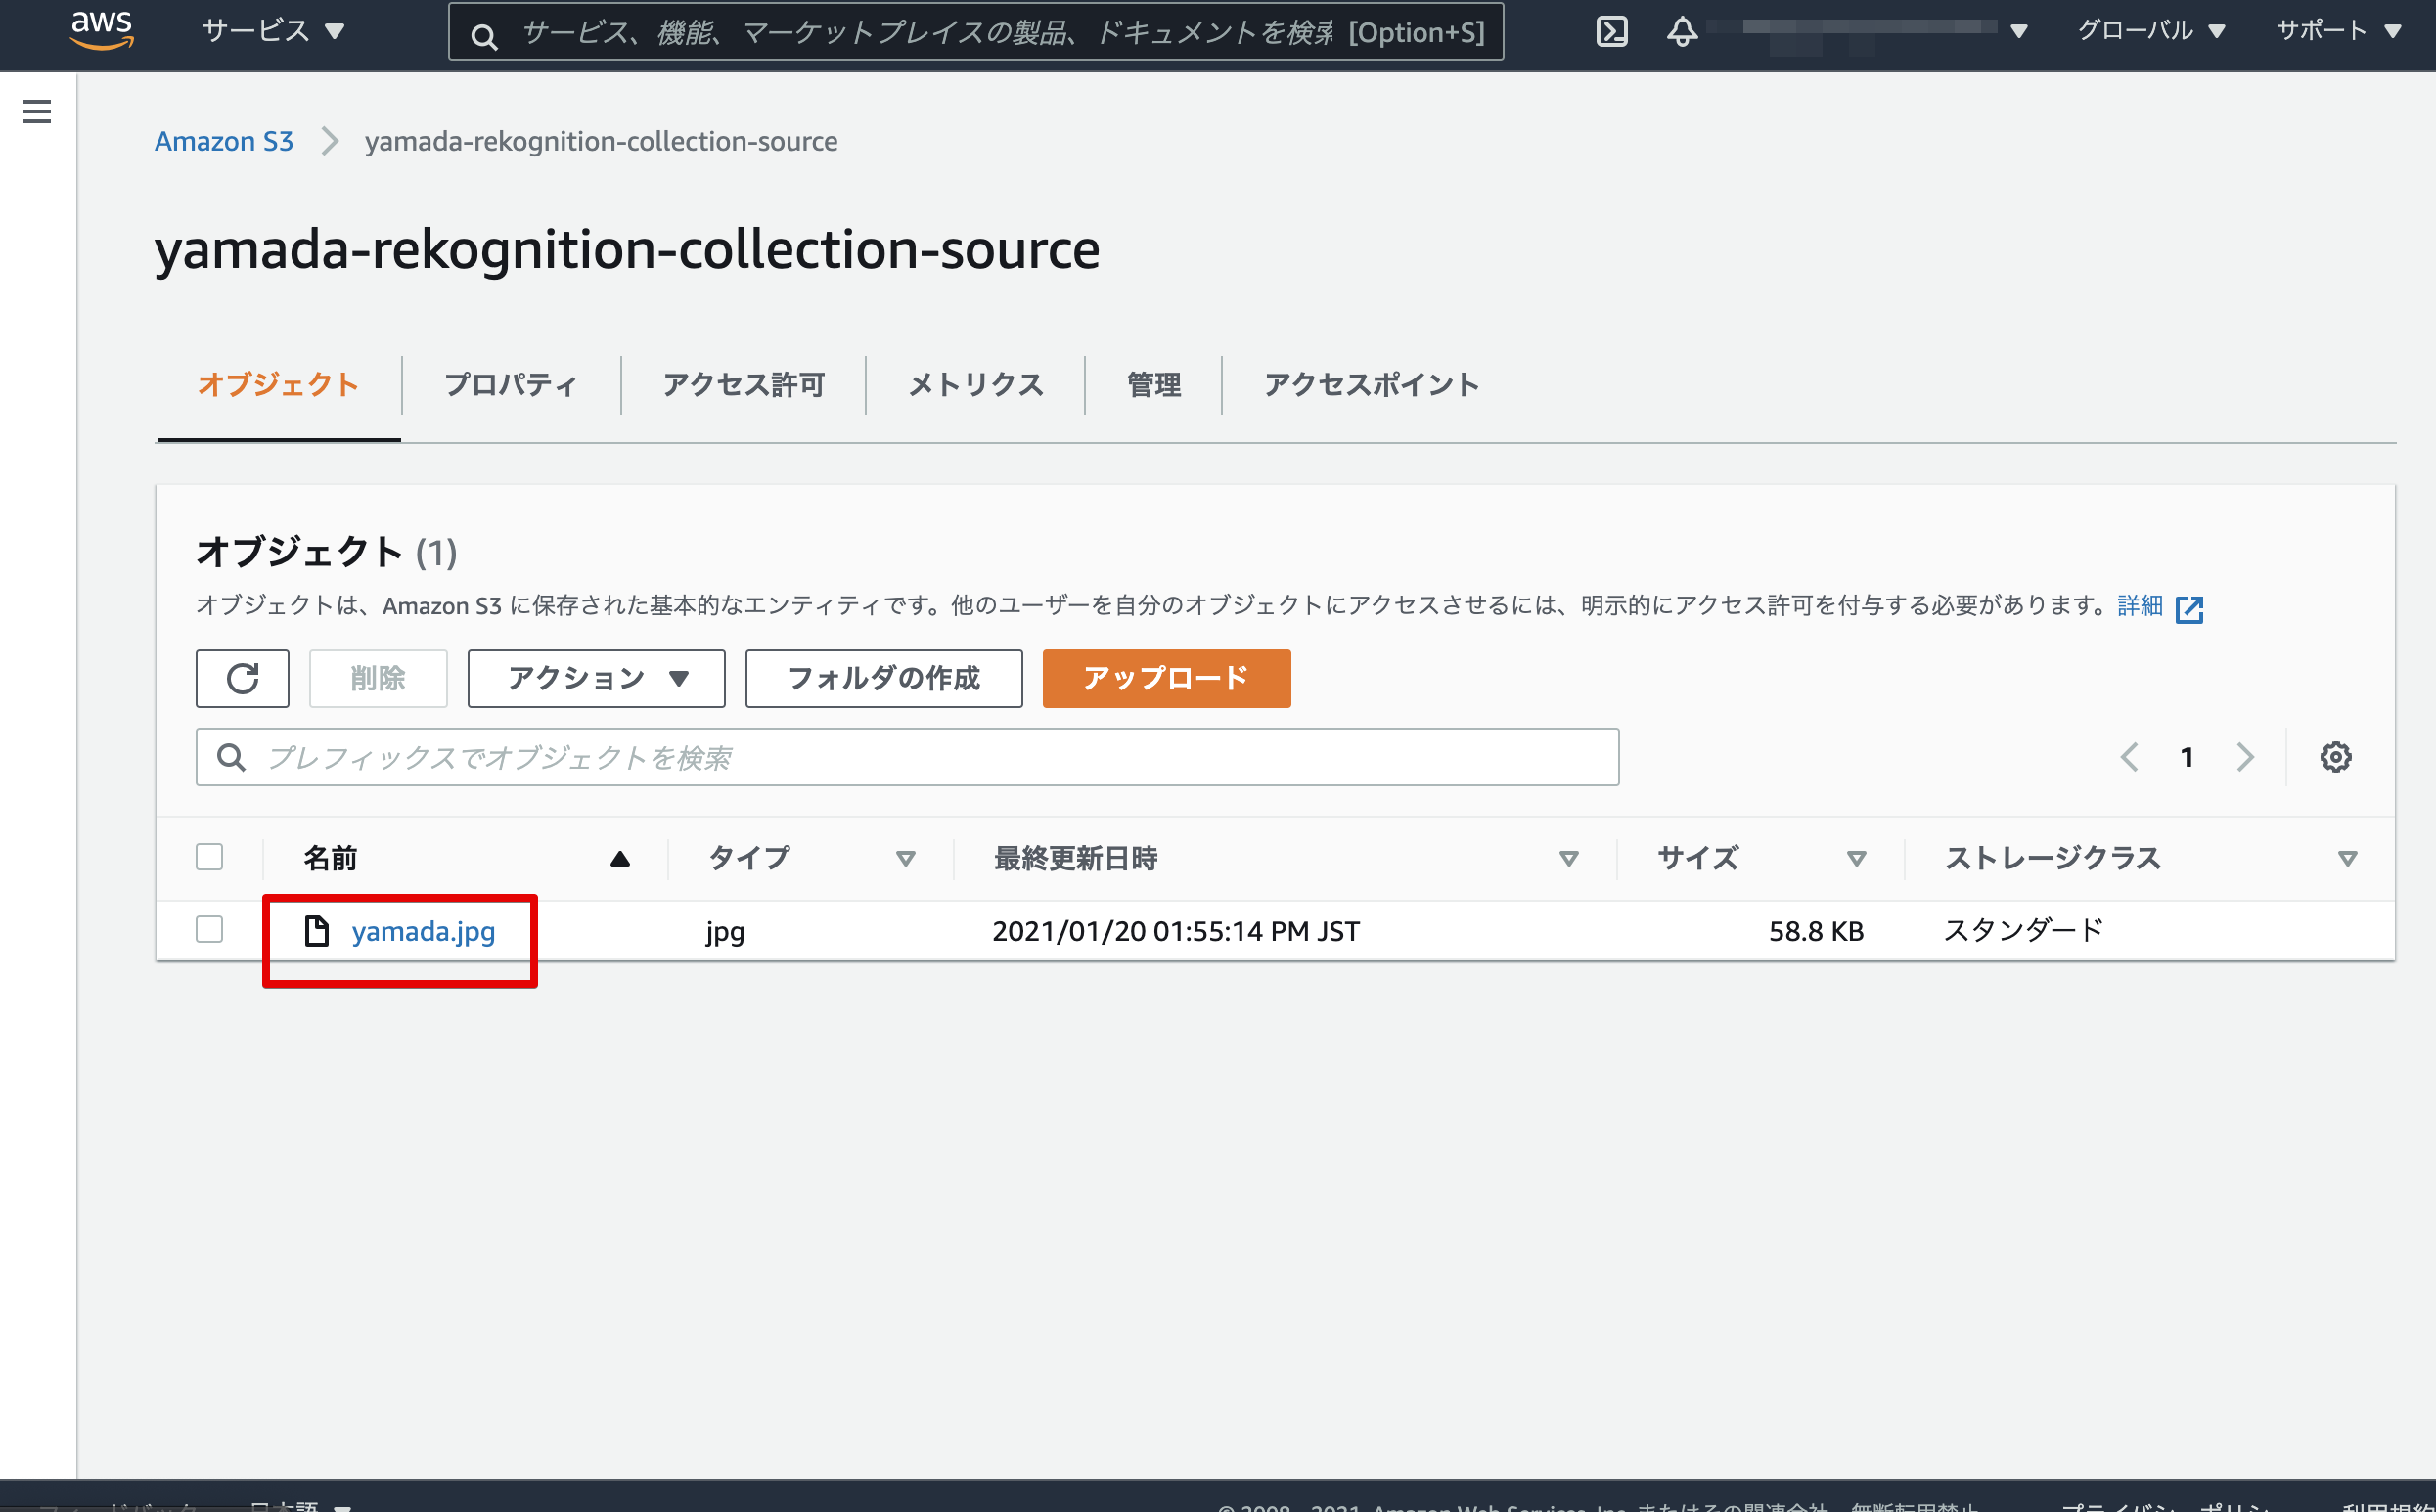
Task: Click the 58.8 KB size cell
Action: 1816,931
